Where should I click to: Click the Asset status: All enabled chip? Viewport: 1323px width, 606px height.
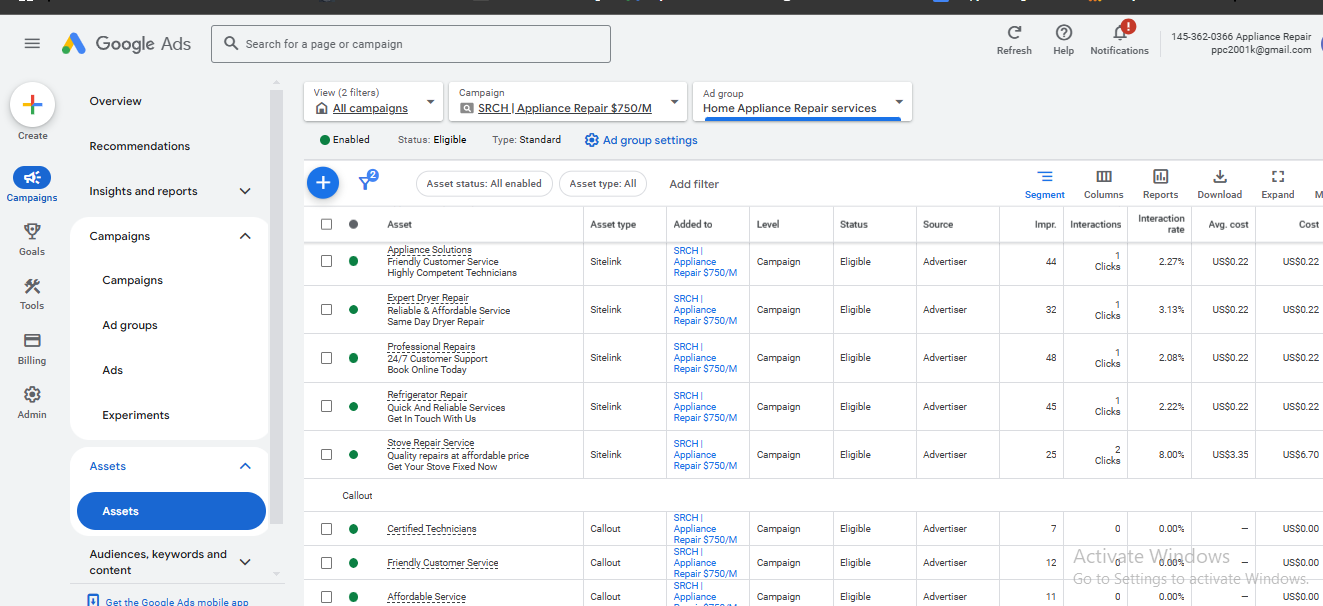pyautogui.click(x=484, y=183)
